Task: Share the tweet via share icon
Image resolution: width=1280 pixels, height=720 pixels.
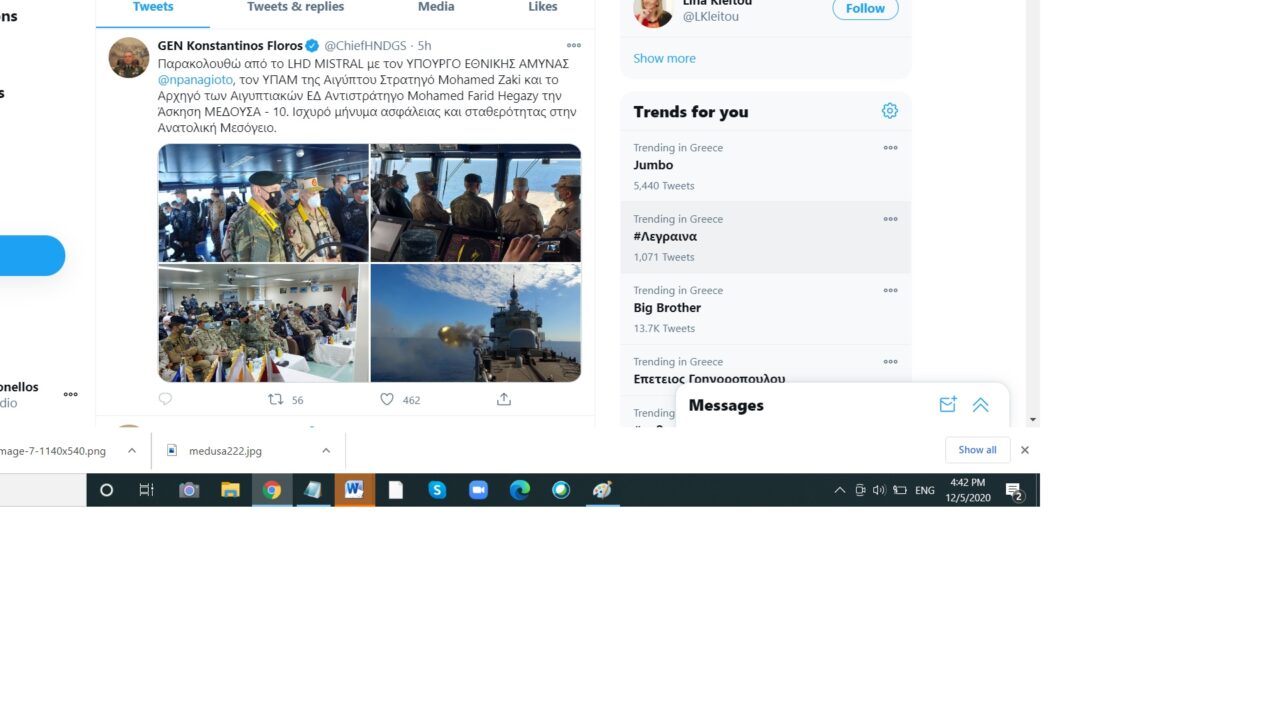Action: point(504,399)
